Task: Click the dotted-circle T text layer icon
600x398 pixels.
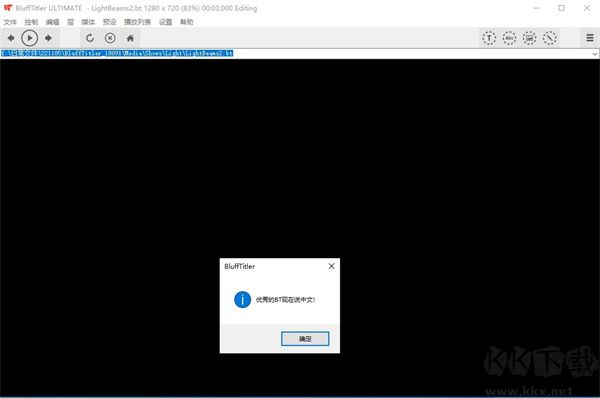Action: [489, 38]
